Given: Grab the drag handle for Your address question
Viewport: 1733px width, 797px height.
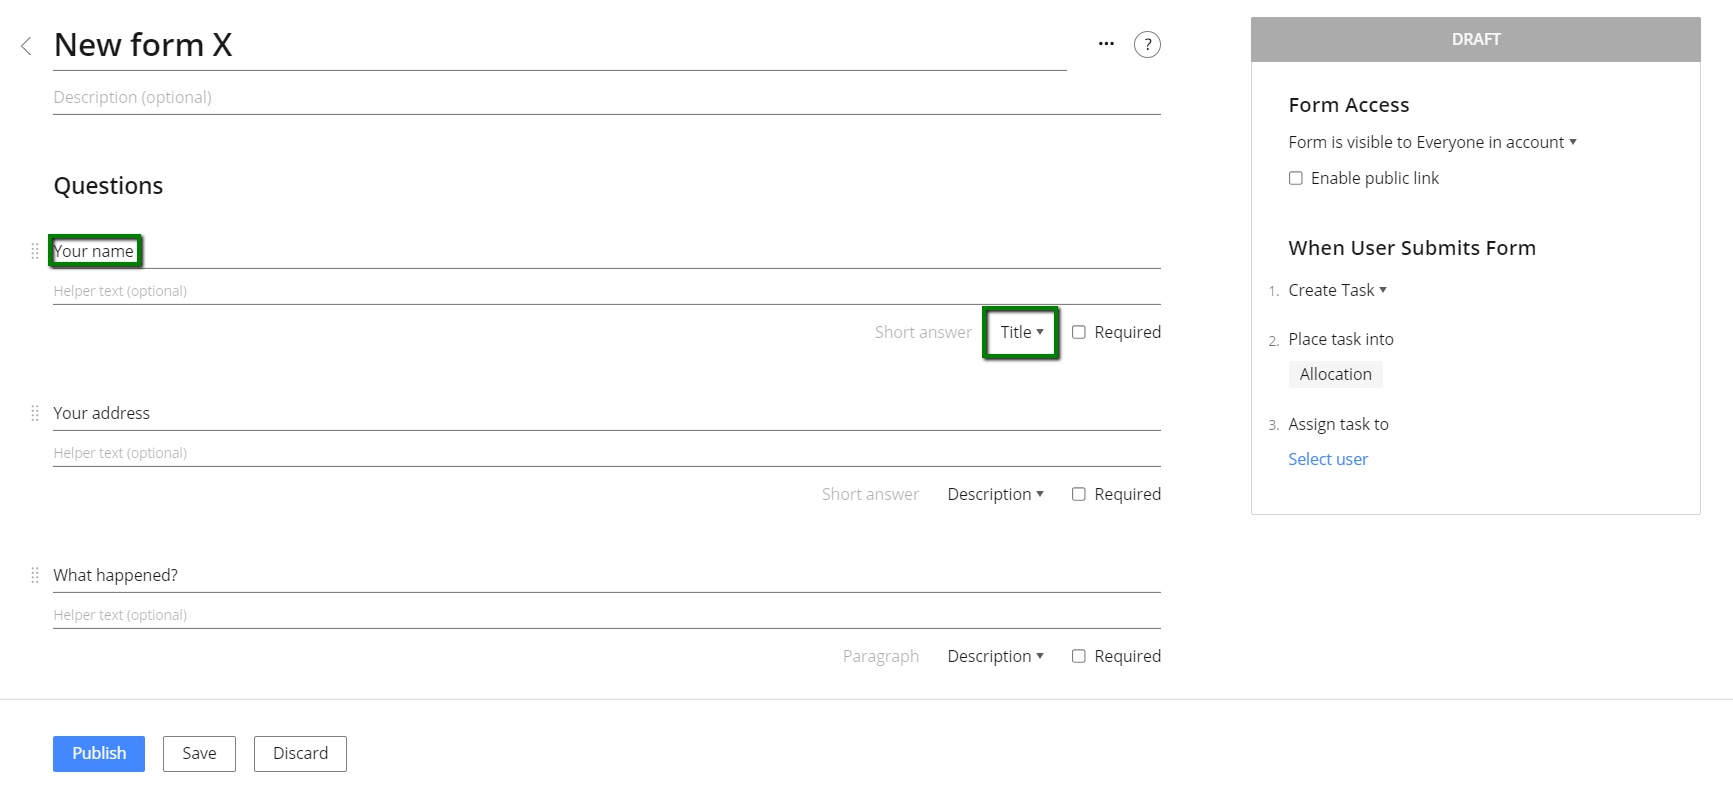Looking at the screenshot, I should 35,413.
